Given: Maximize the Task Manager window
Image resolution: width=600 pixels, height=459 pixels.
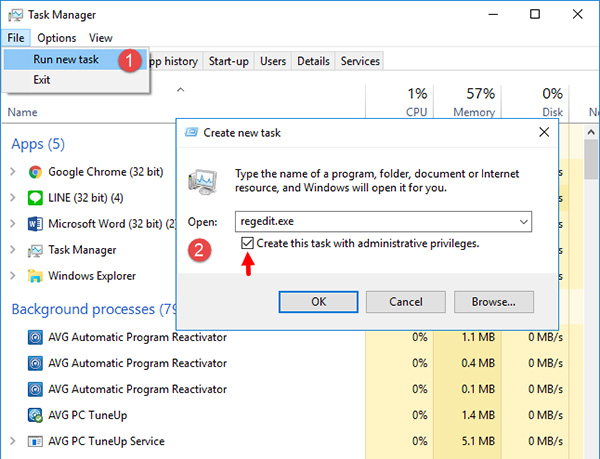Looking at the screenshot, I should tap(535, 14).
